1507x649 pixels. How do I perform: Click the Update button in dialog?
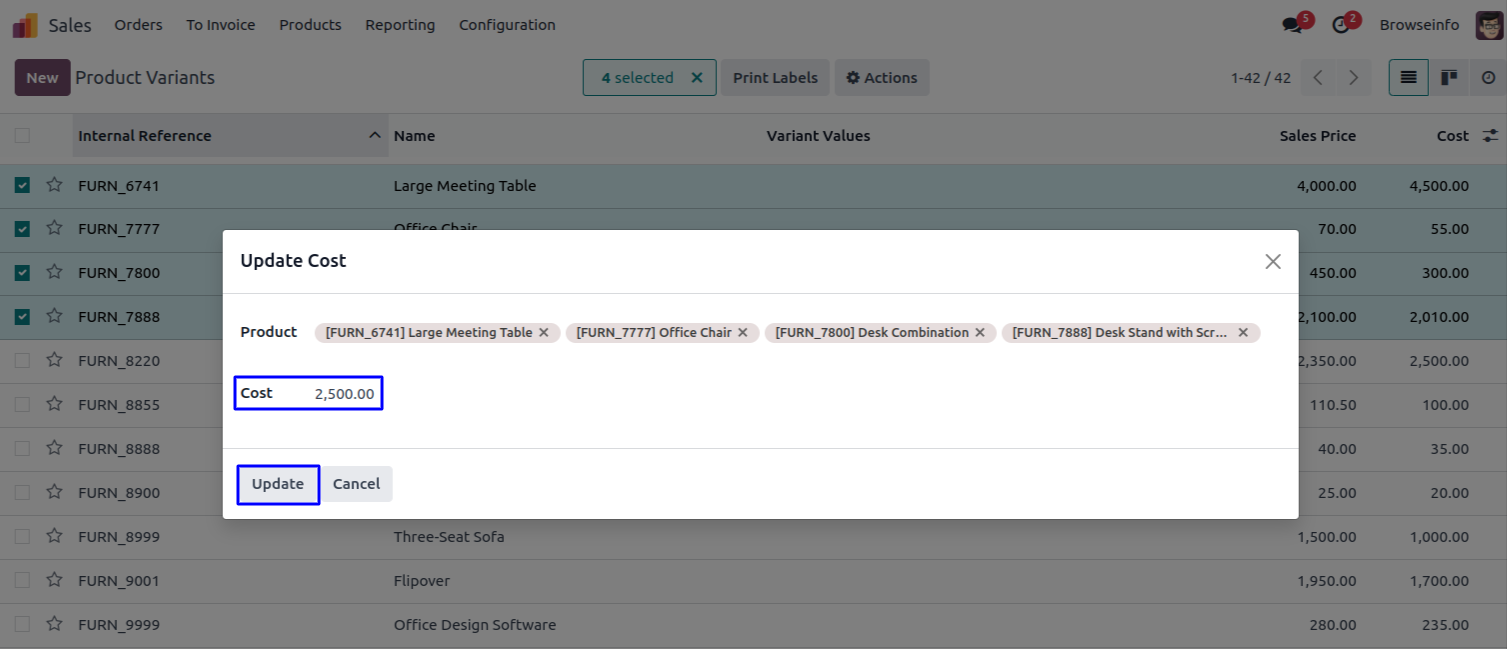[x=278, y=484]
